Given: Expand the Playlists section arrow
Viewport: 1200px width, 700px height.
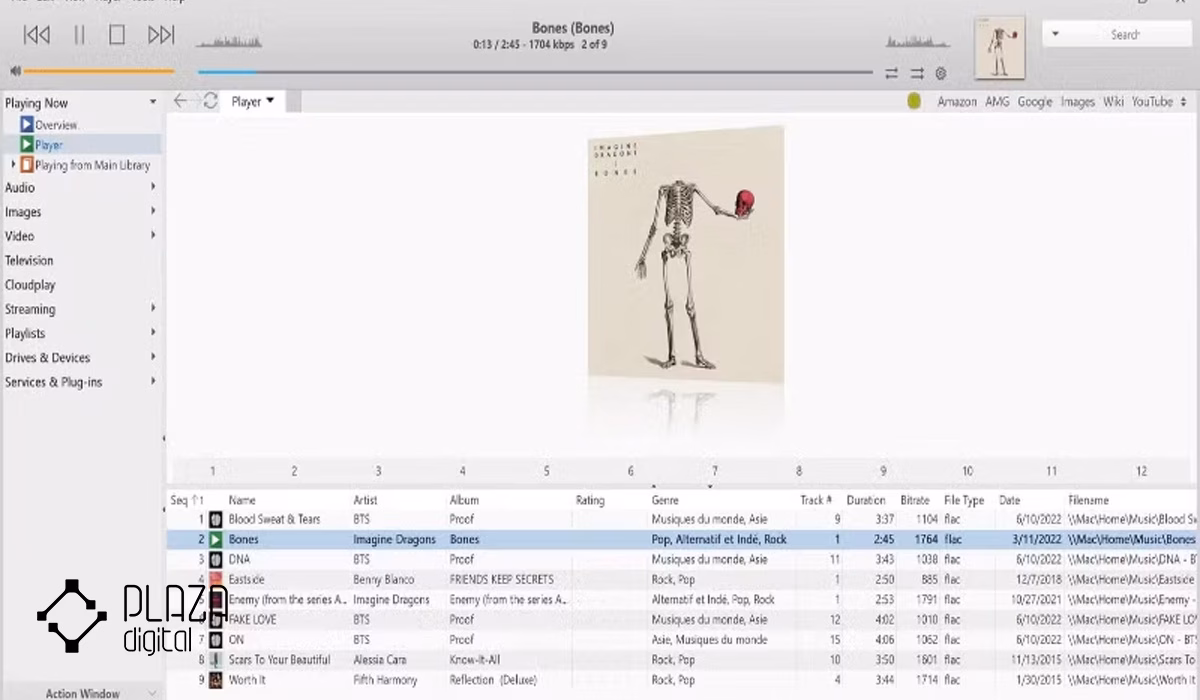Looking at the screenshot, I should 153,333.
